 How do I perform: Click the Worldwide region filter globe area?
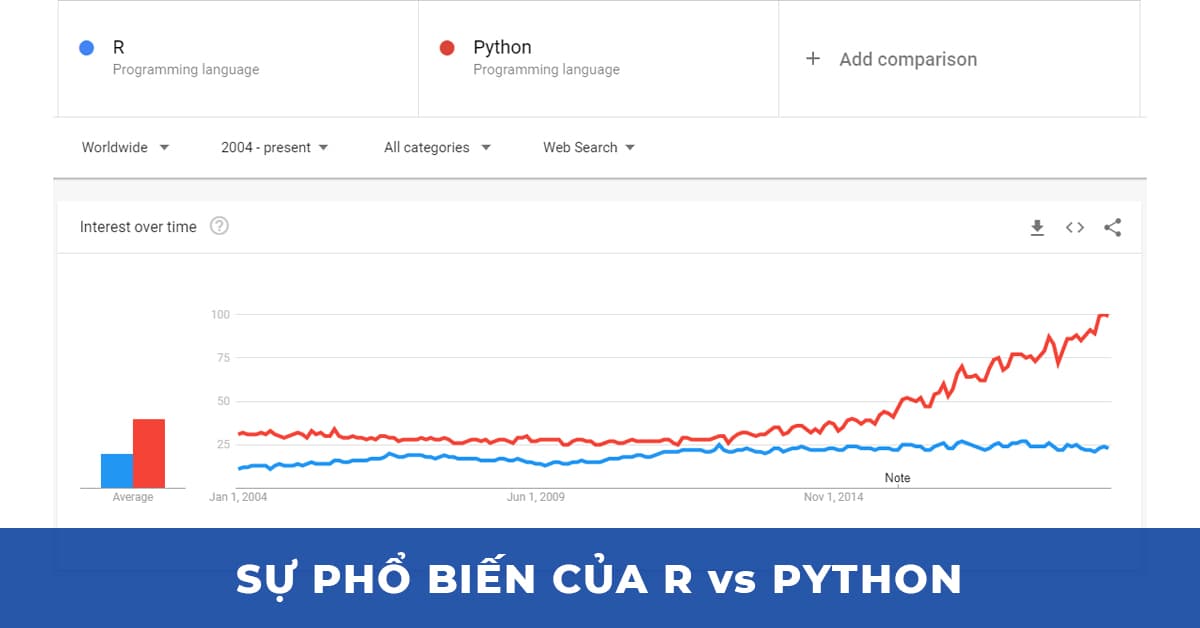[113, 147]
